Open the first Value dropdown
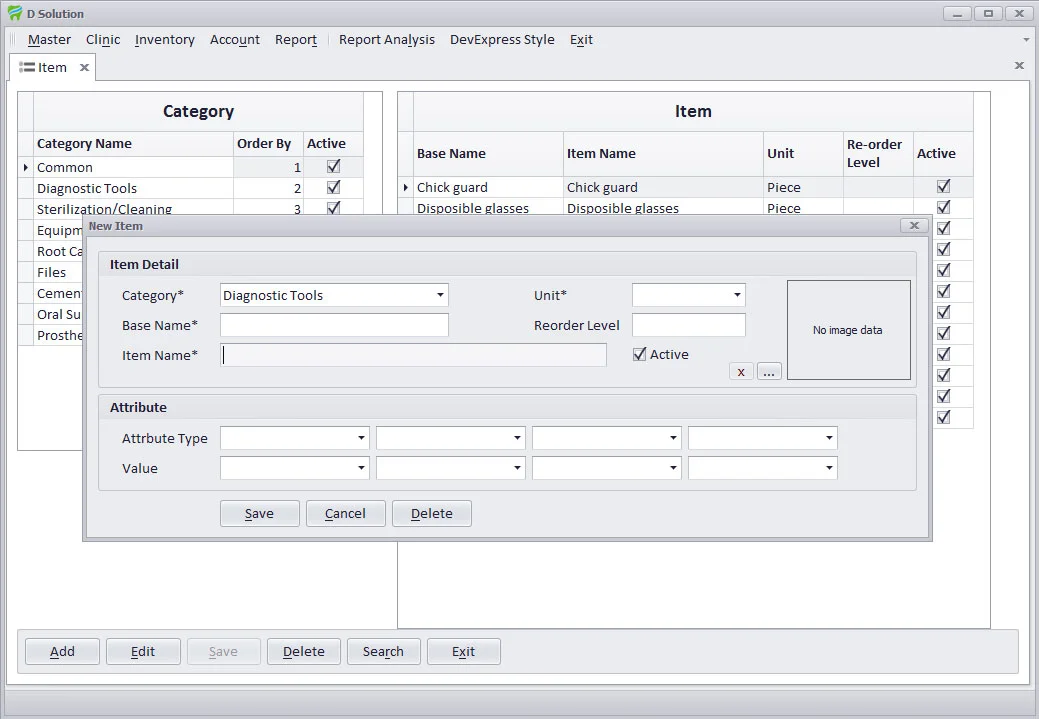 [x=361, y=468]
